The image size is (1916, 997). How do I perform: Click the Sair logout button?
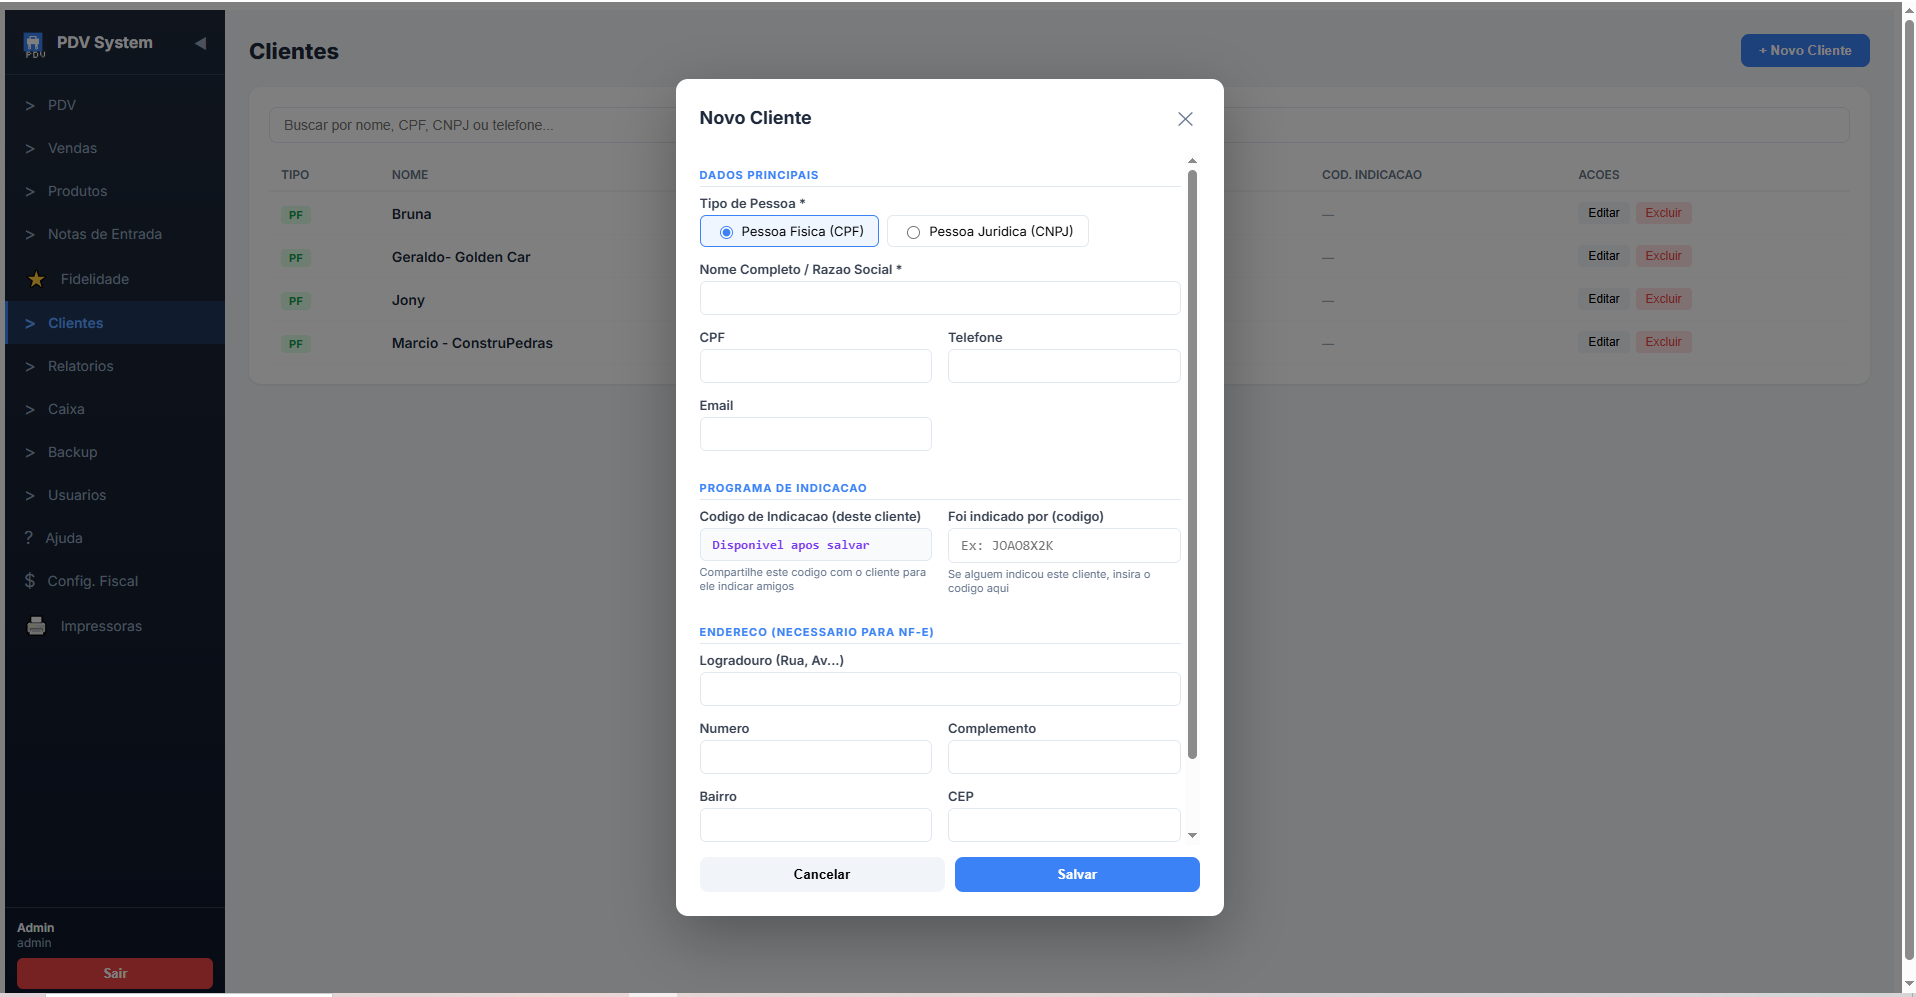pos(115,973)
